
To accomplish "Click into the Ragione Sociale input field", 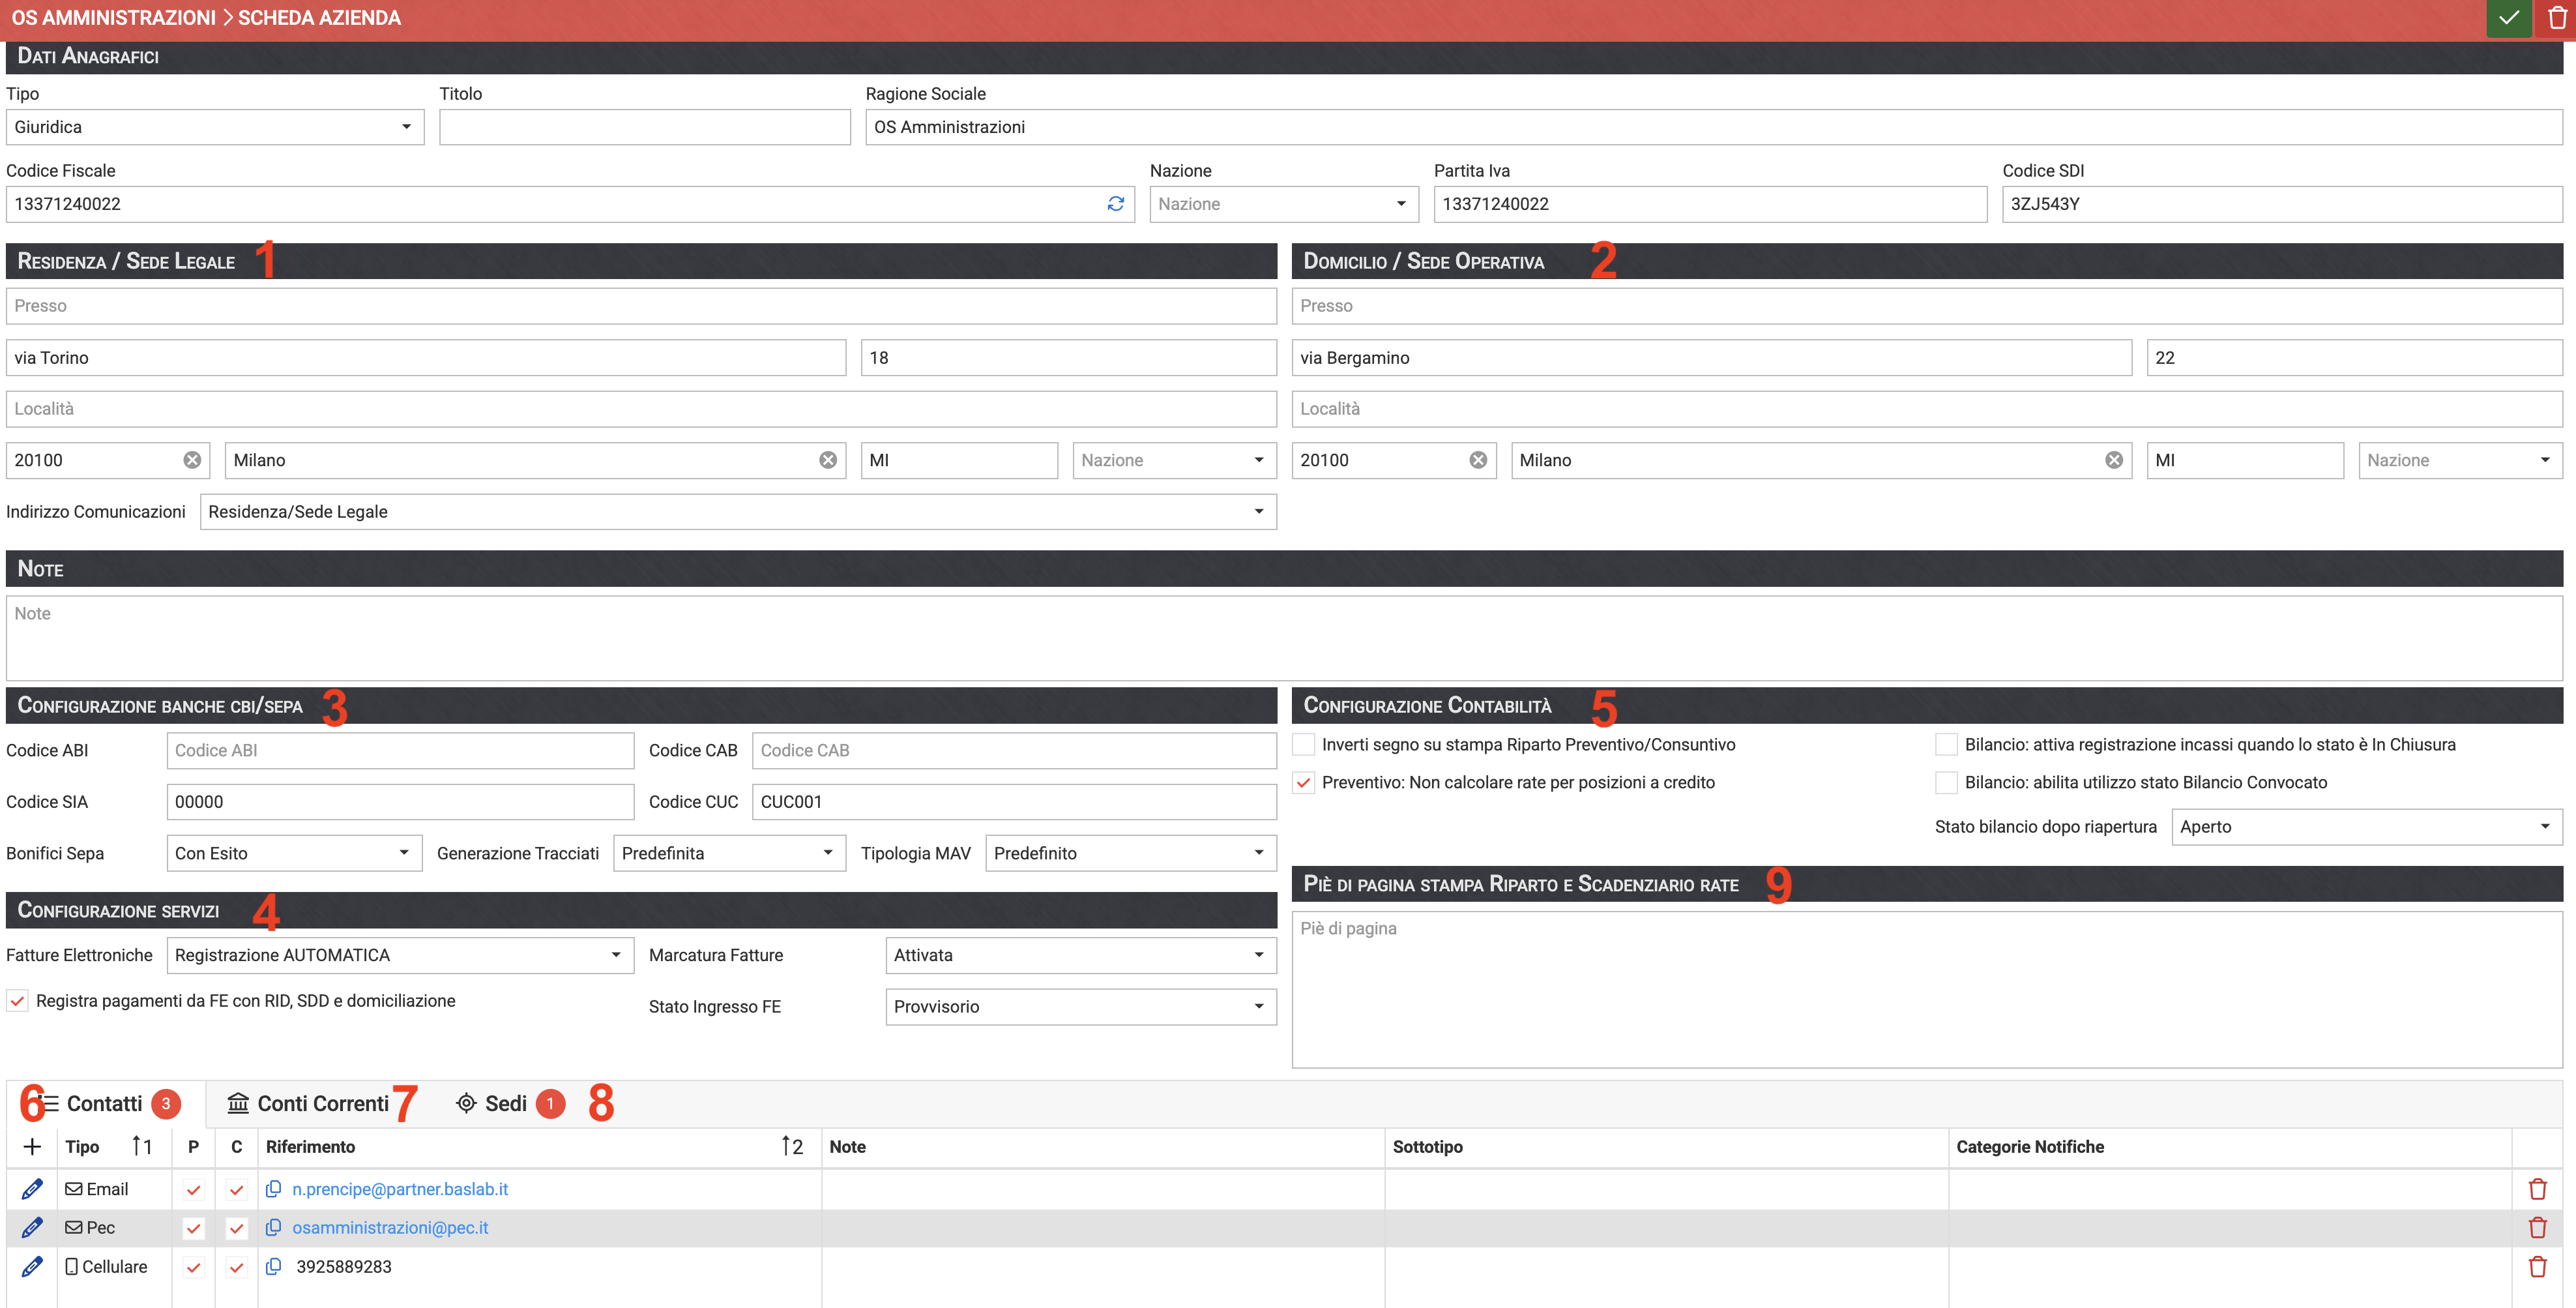I will [1712, 127].
